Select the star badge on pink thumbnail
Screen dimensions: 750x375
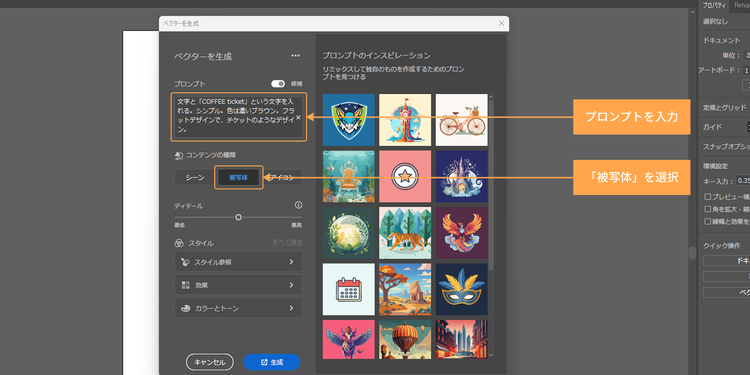click(x=405, y=176)
